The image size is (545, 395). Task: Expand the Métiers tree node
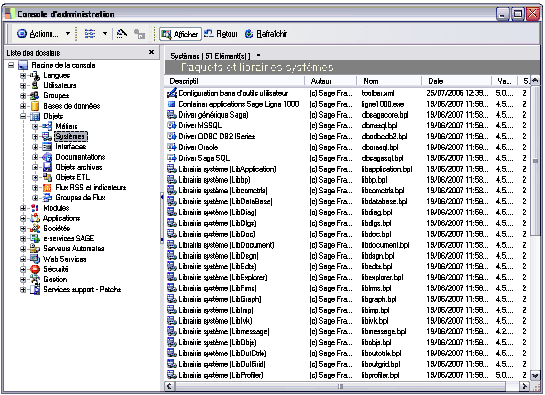(x=35, y=127)
